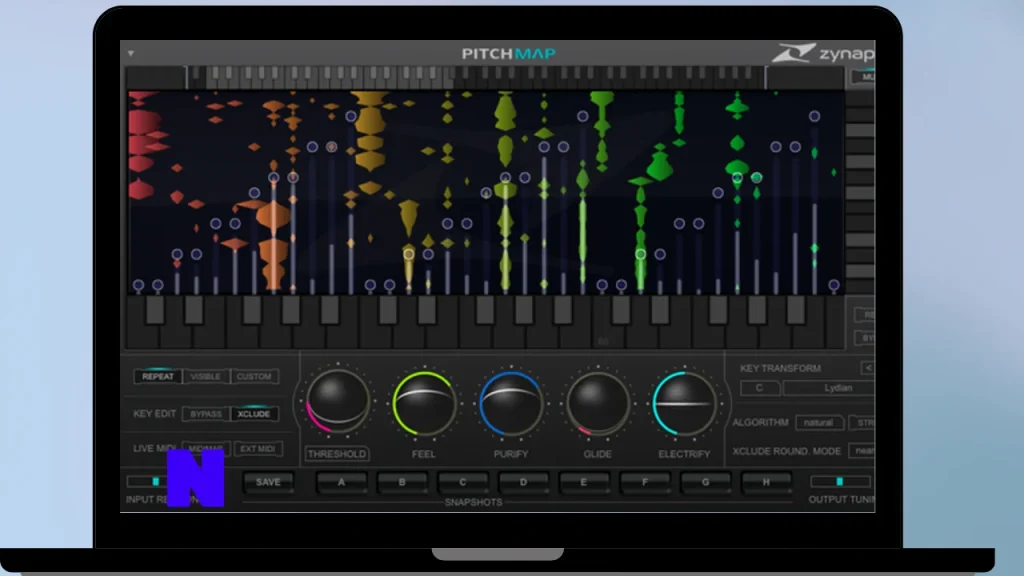Screen dimensions: 1024x576
Task: Toggle the Key Edit XCLUDE button
Action: [254, 414]
